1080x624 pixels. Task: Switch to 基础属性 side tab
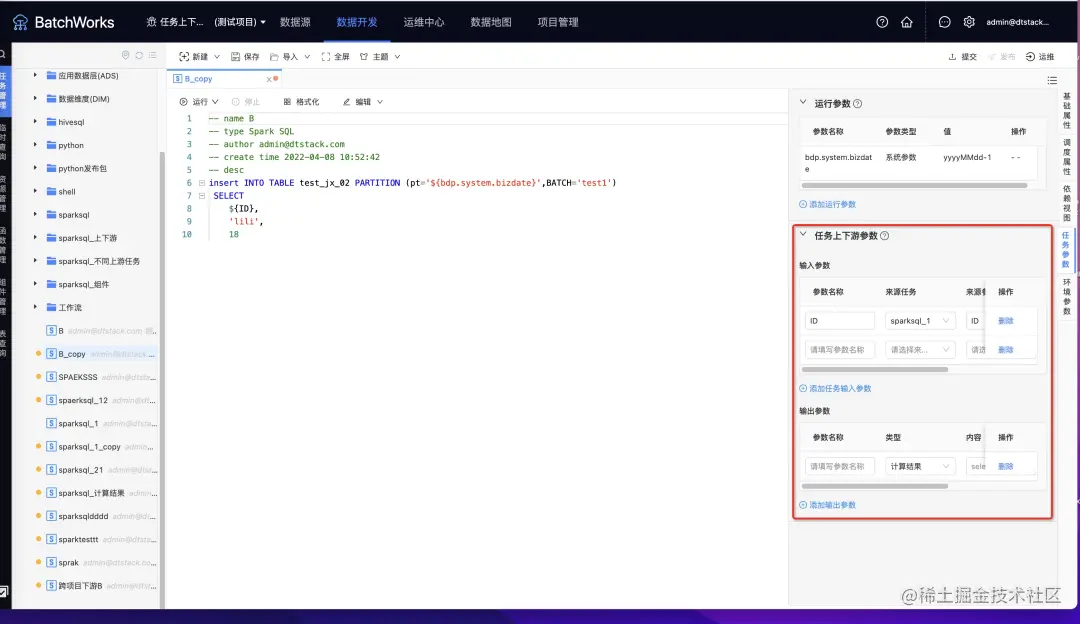click(x=1066, y=111)
